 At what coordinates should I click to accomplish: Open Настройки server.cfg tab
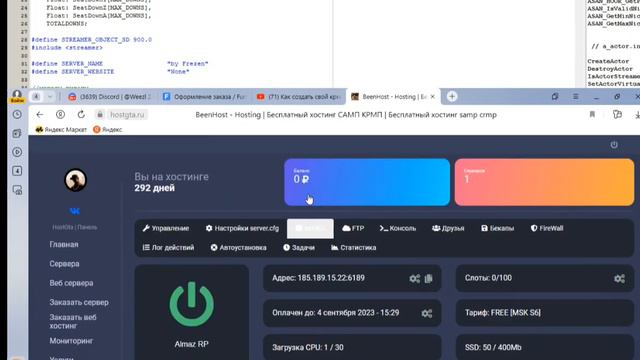tap(242, 229)
